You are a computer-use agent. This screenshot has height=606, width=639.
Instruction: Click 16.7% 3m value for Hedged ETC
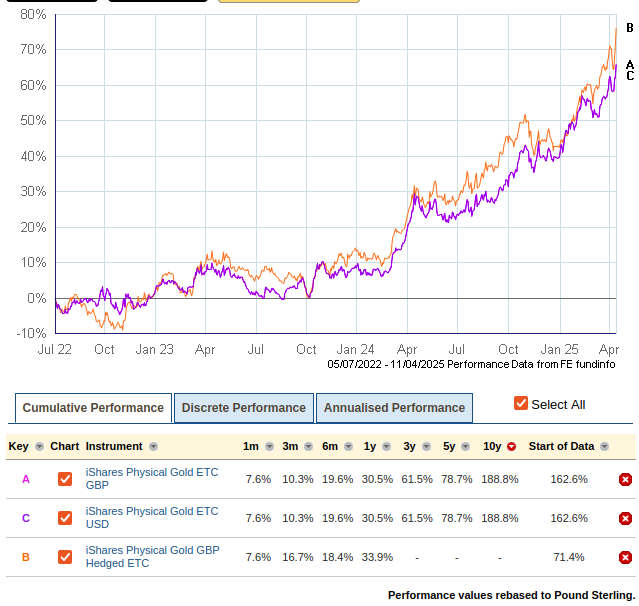click(x=297, y=557)
